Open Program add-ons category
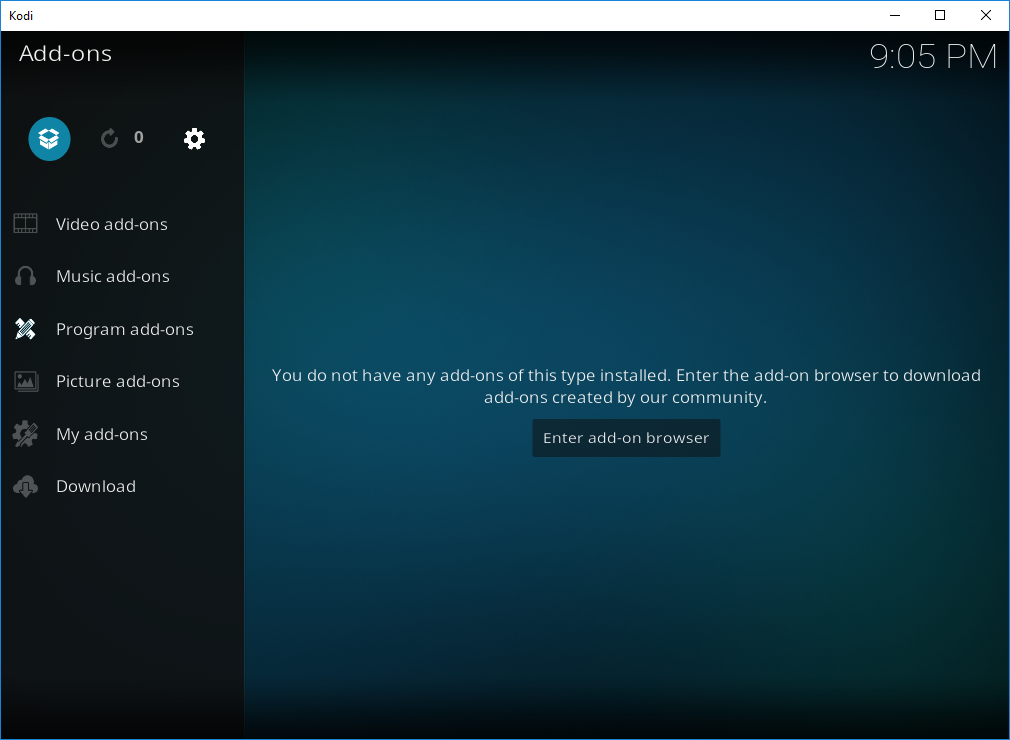 pos(122,329)
